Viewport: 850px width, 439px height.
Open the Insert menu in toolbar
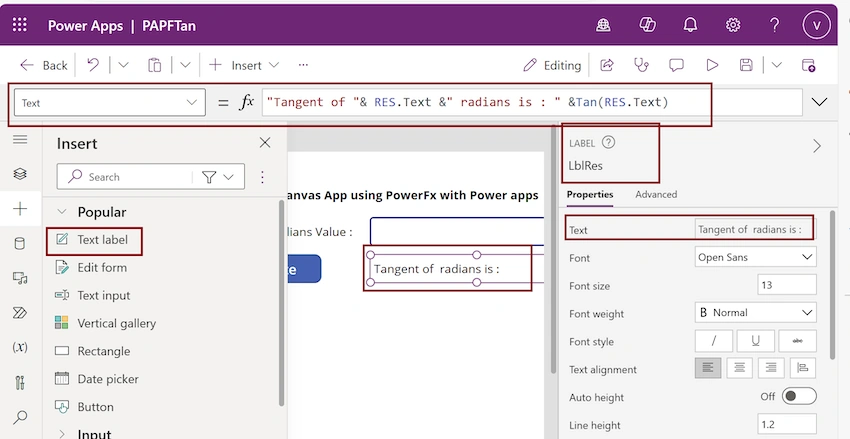coord(244,65)
